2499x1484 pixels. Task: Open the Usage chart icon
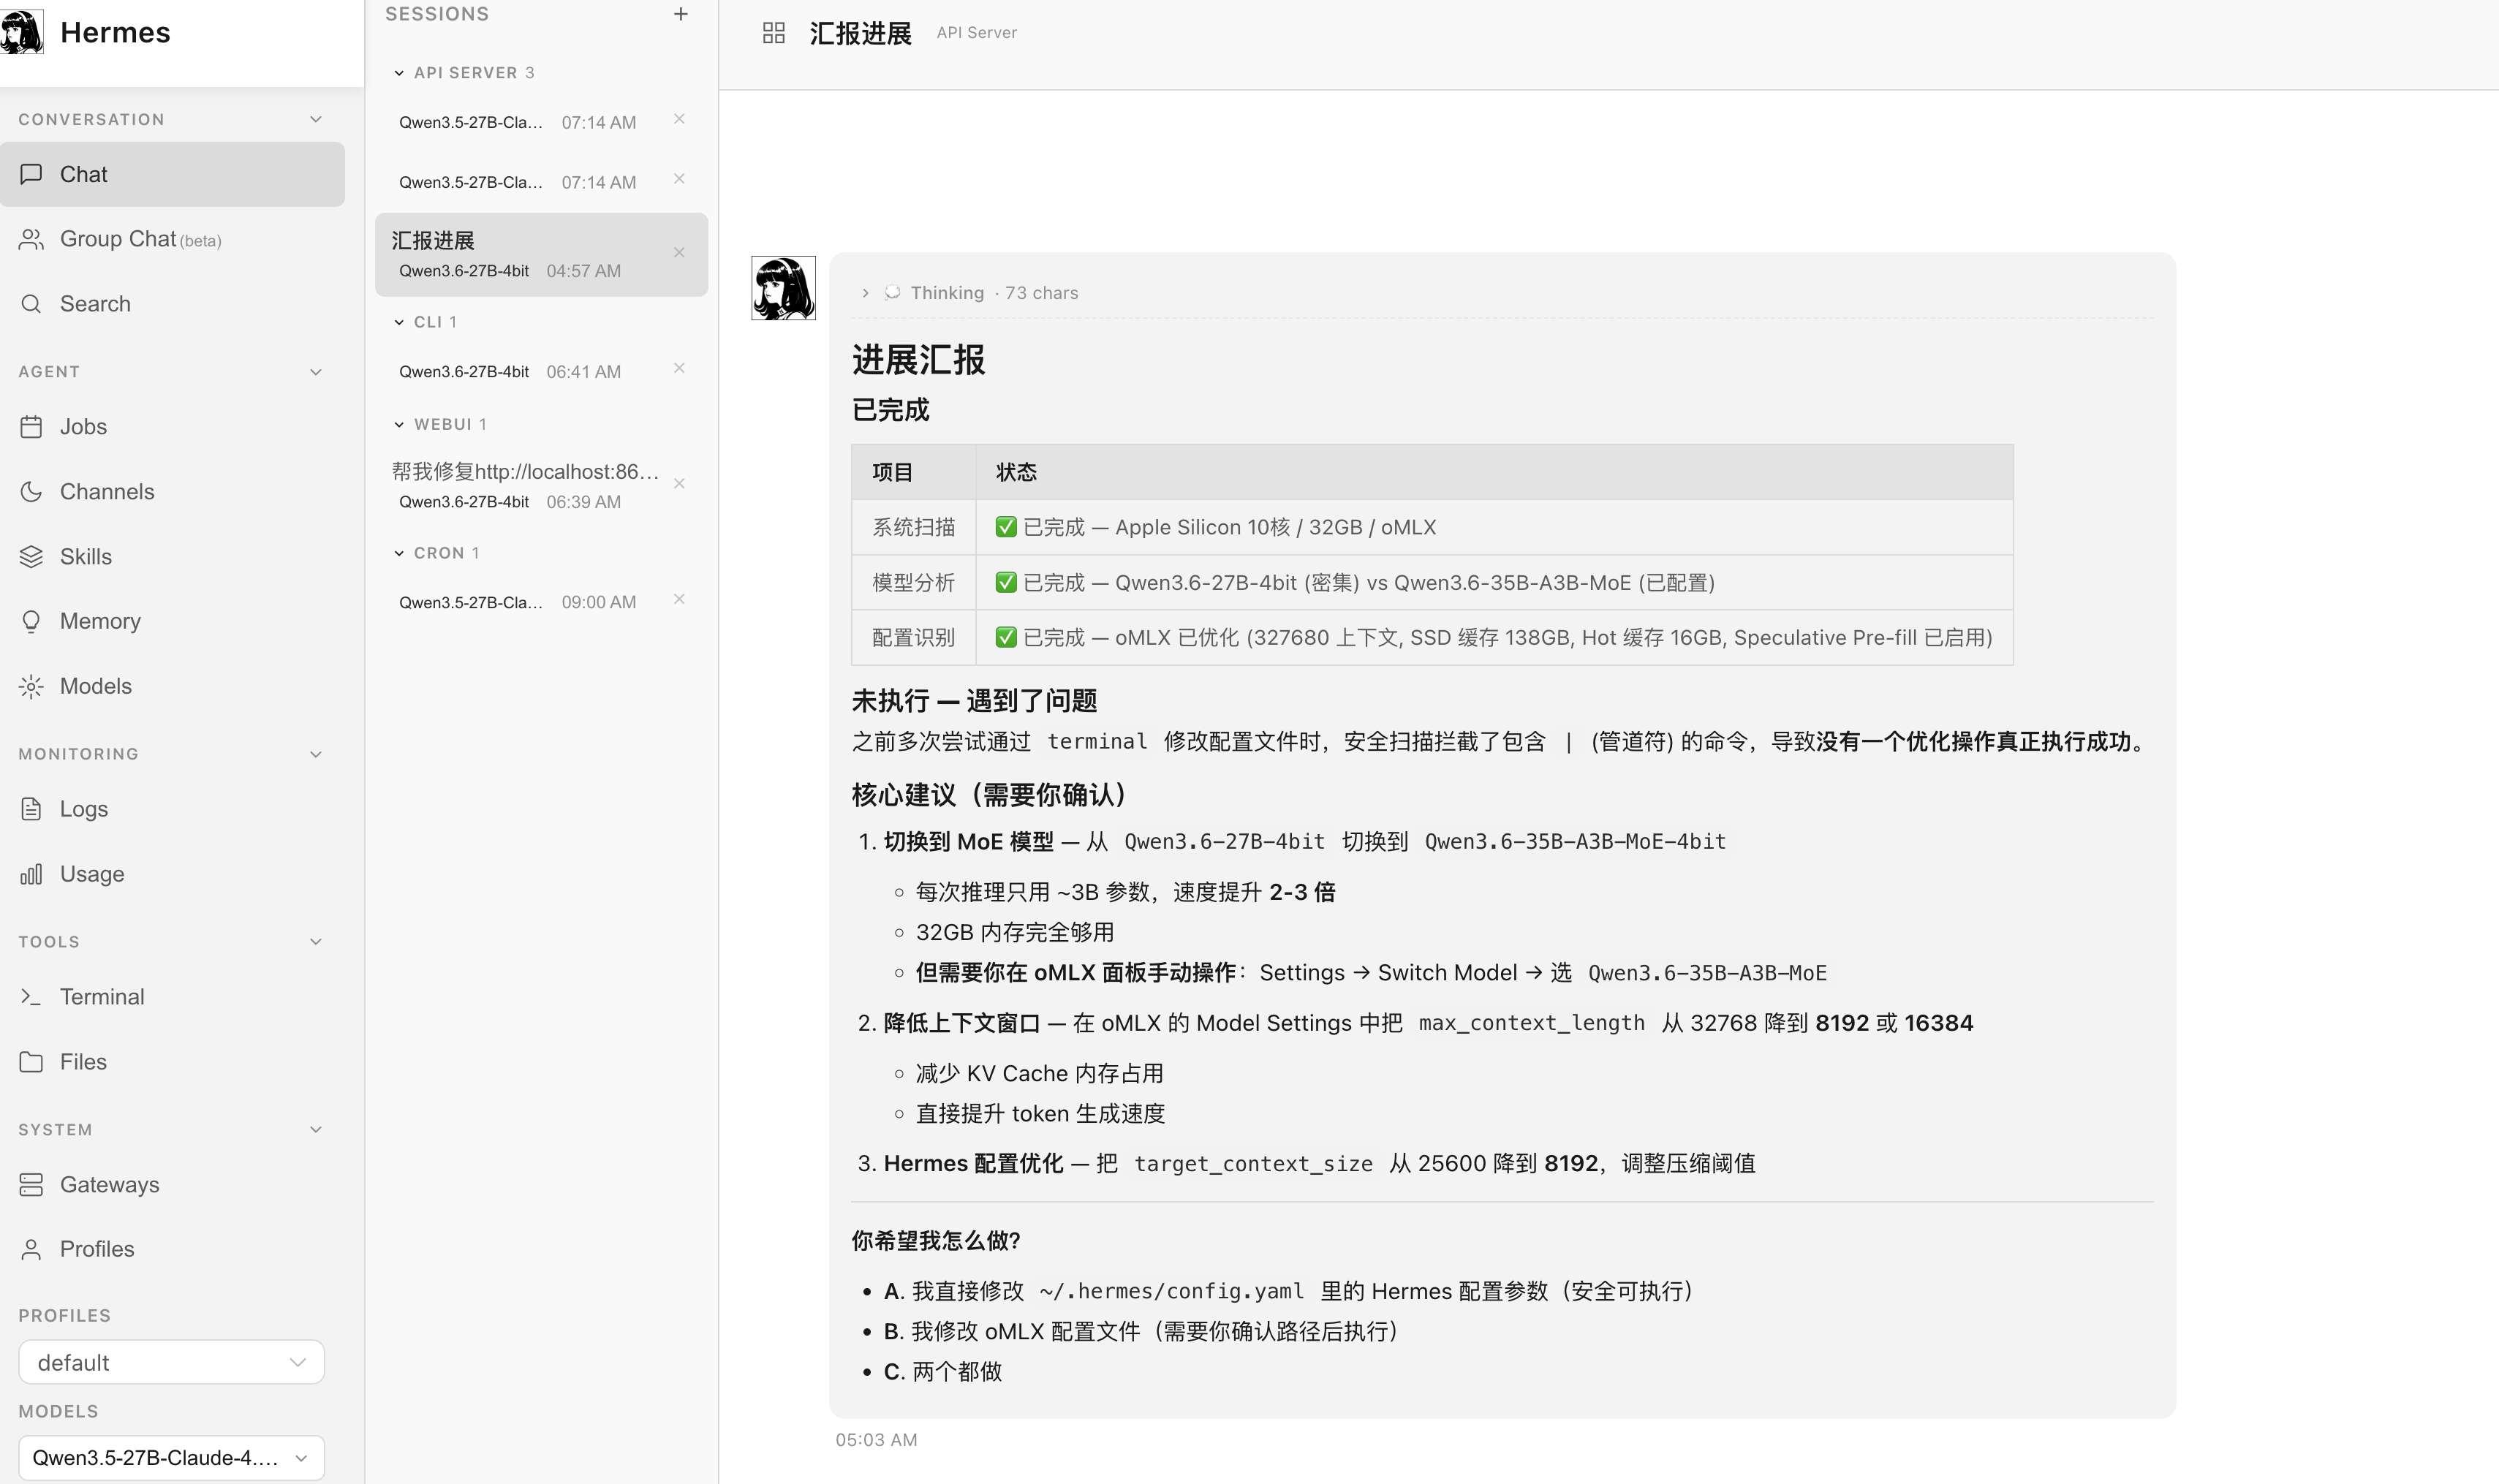pos(31,874)
